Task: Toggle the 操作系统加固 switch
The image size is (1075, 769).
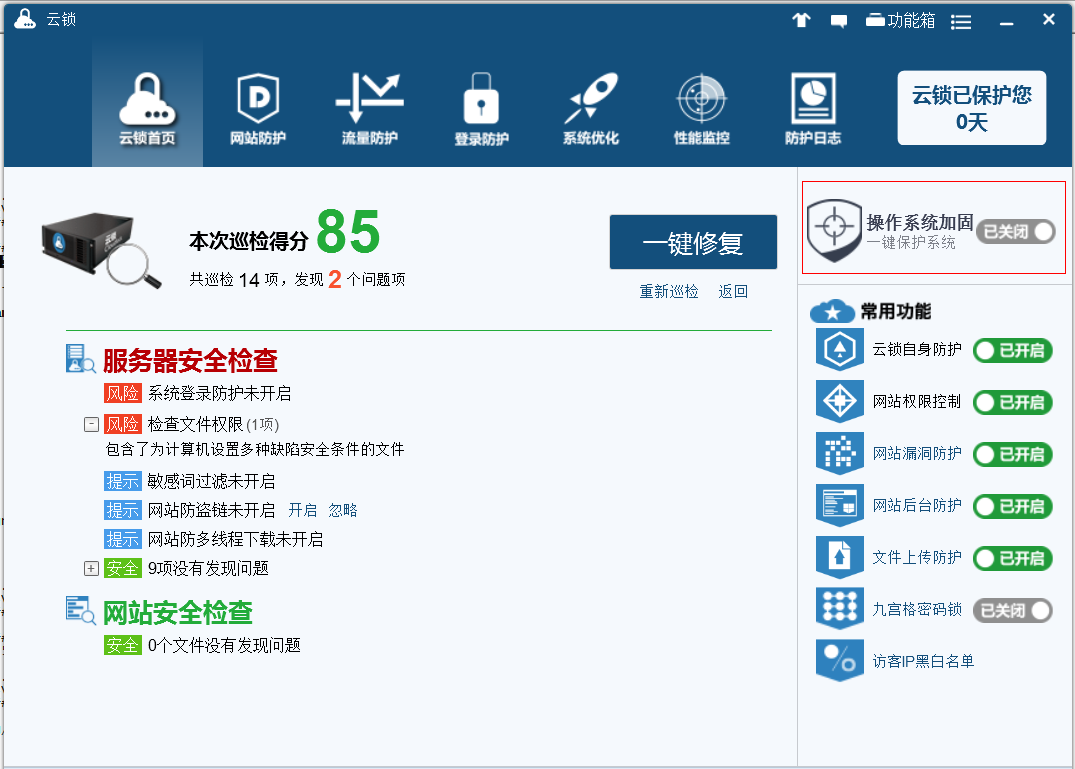Action: 1015,232
